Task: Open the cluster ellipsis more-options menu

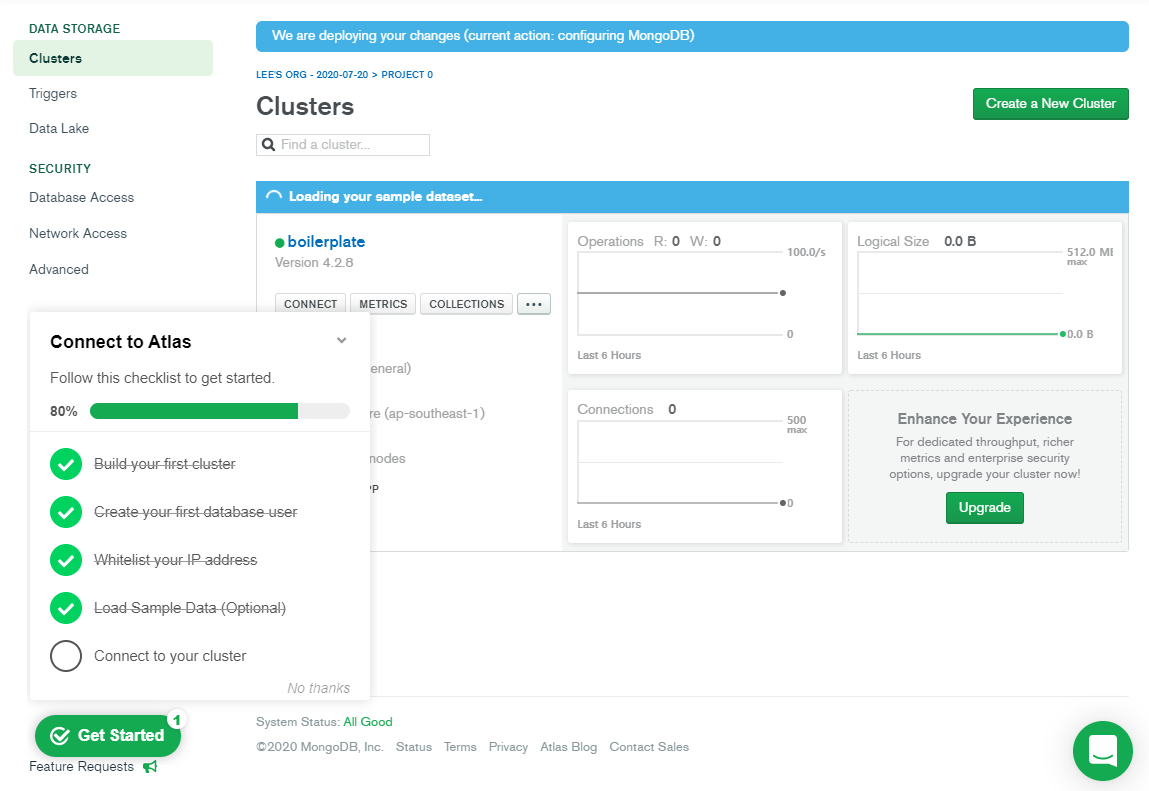Action: [533, 304]
